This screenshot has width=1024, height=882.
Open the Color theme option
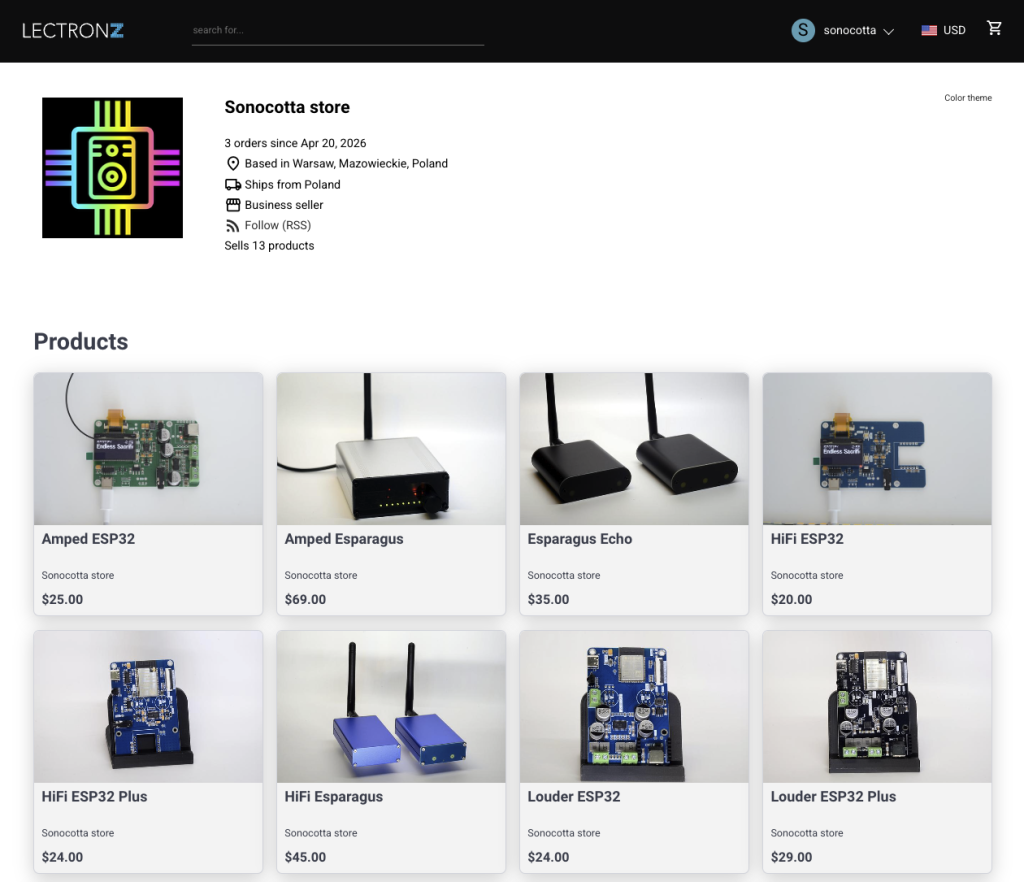coord(967,98)
